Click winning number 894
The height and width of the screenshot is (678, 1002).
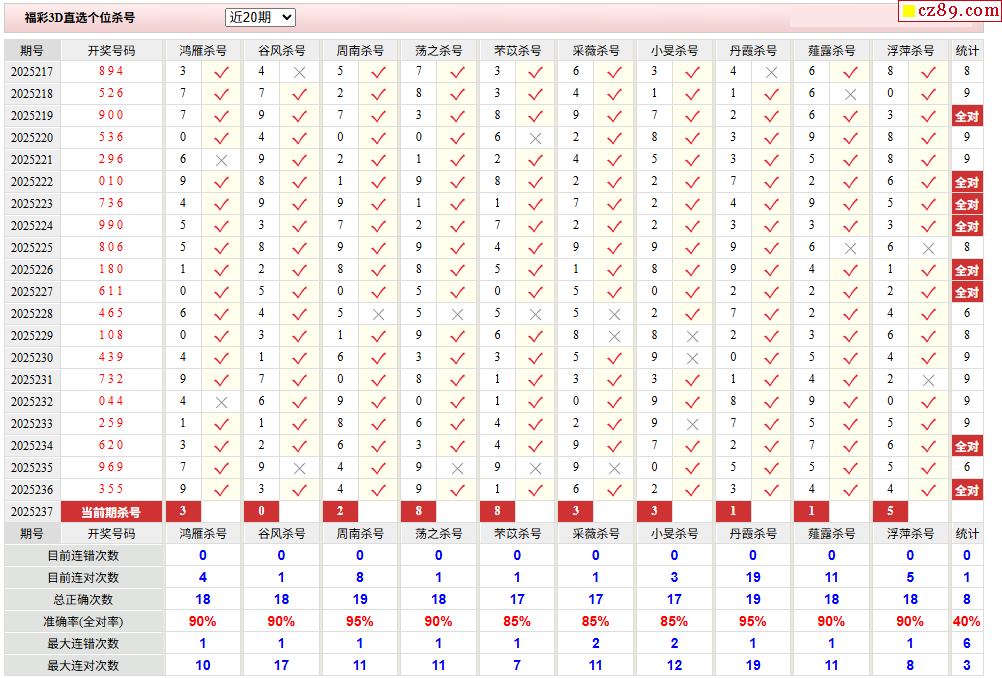pyautogui.click(x=111, y=71)
